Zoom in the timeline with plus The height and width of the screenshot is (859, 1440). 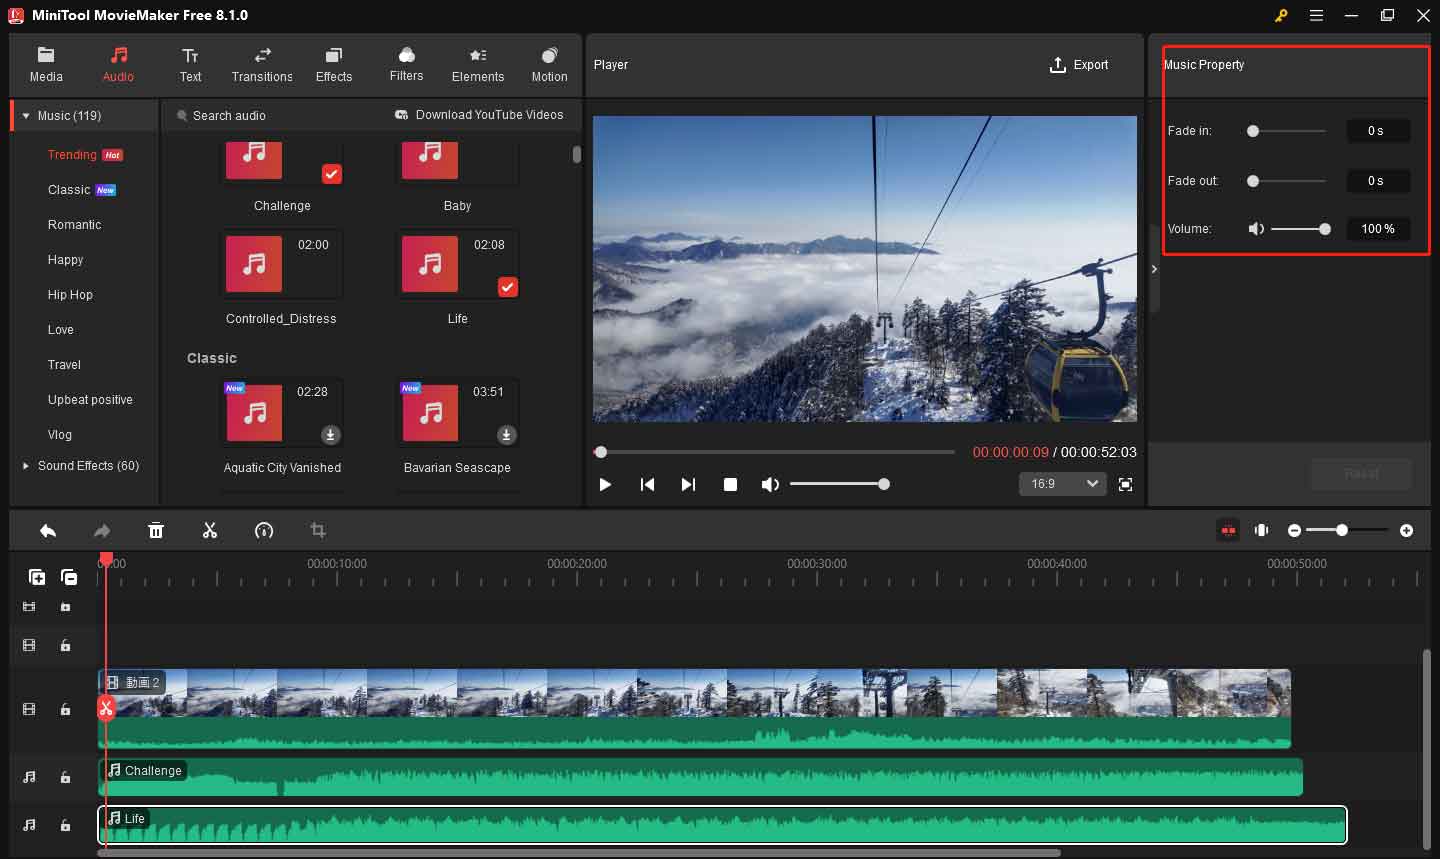click(x=1406, y=530)
